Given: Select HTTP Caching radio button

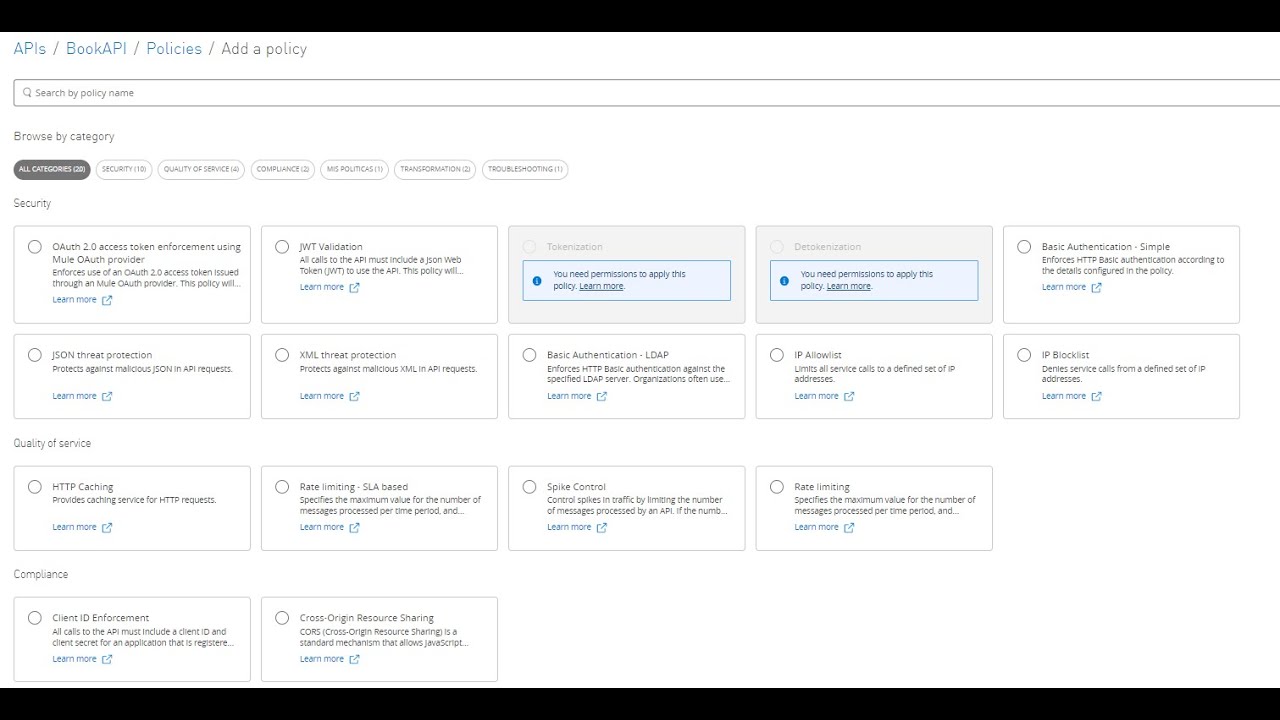Looking at the screenshot, I should click(x=35, y=487).
